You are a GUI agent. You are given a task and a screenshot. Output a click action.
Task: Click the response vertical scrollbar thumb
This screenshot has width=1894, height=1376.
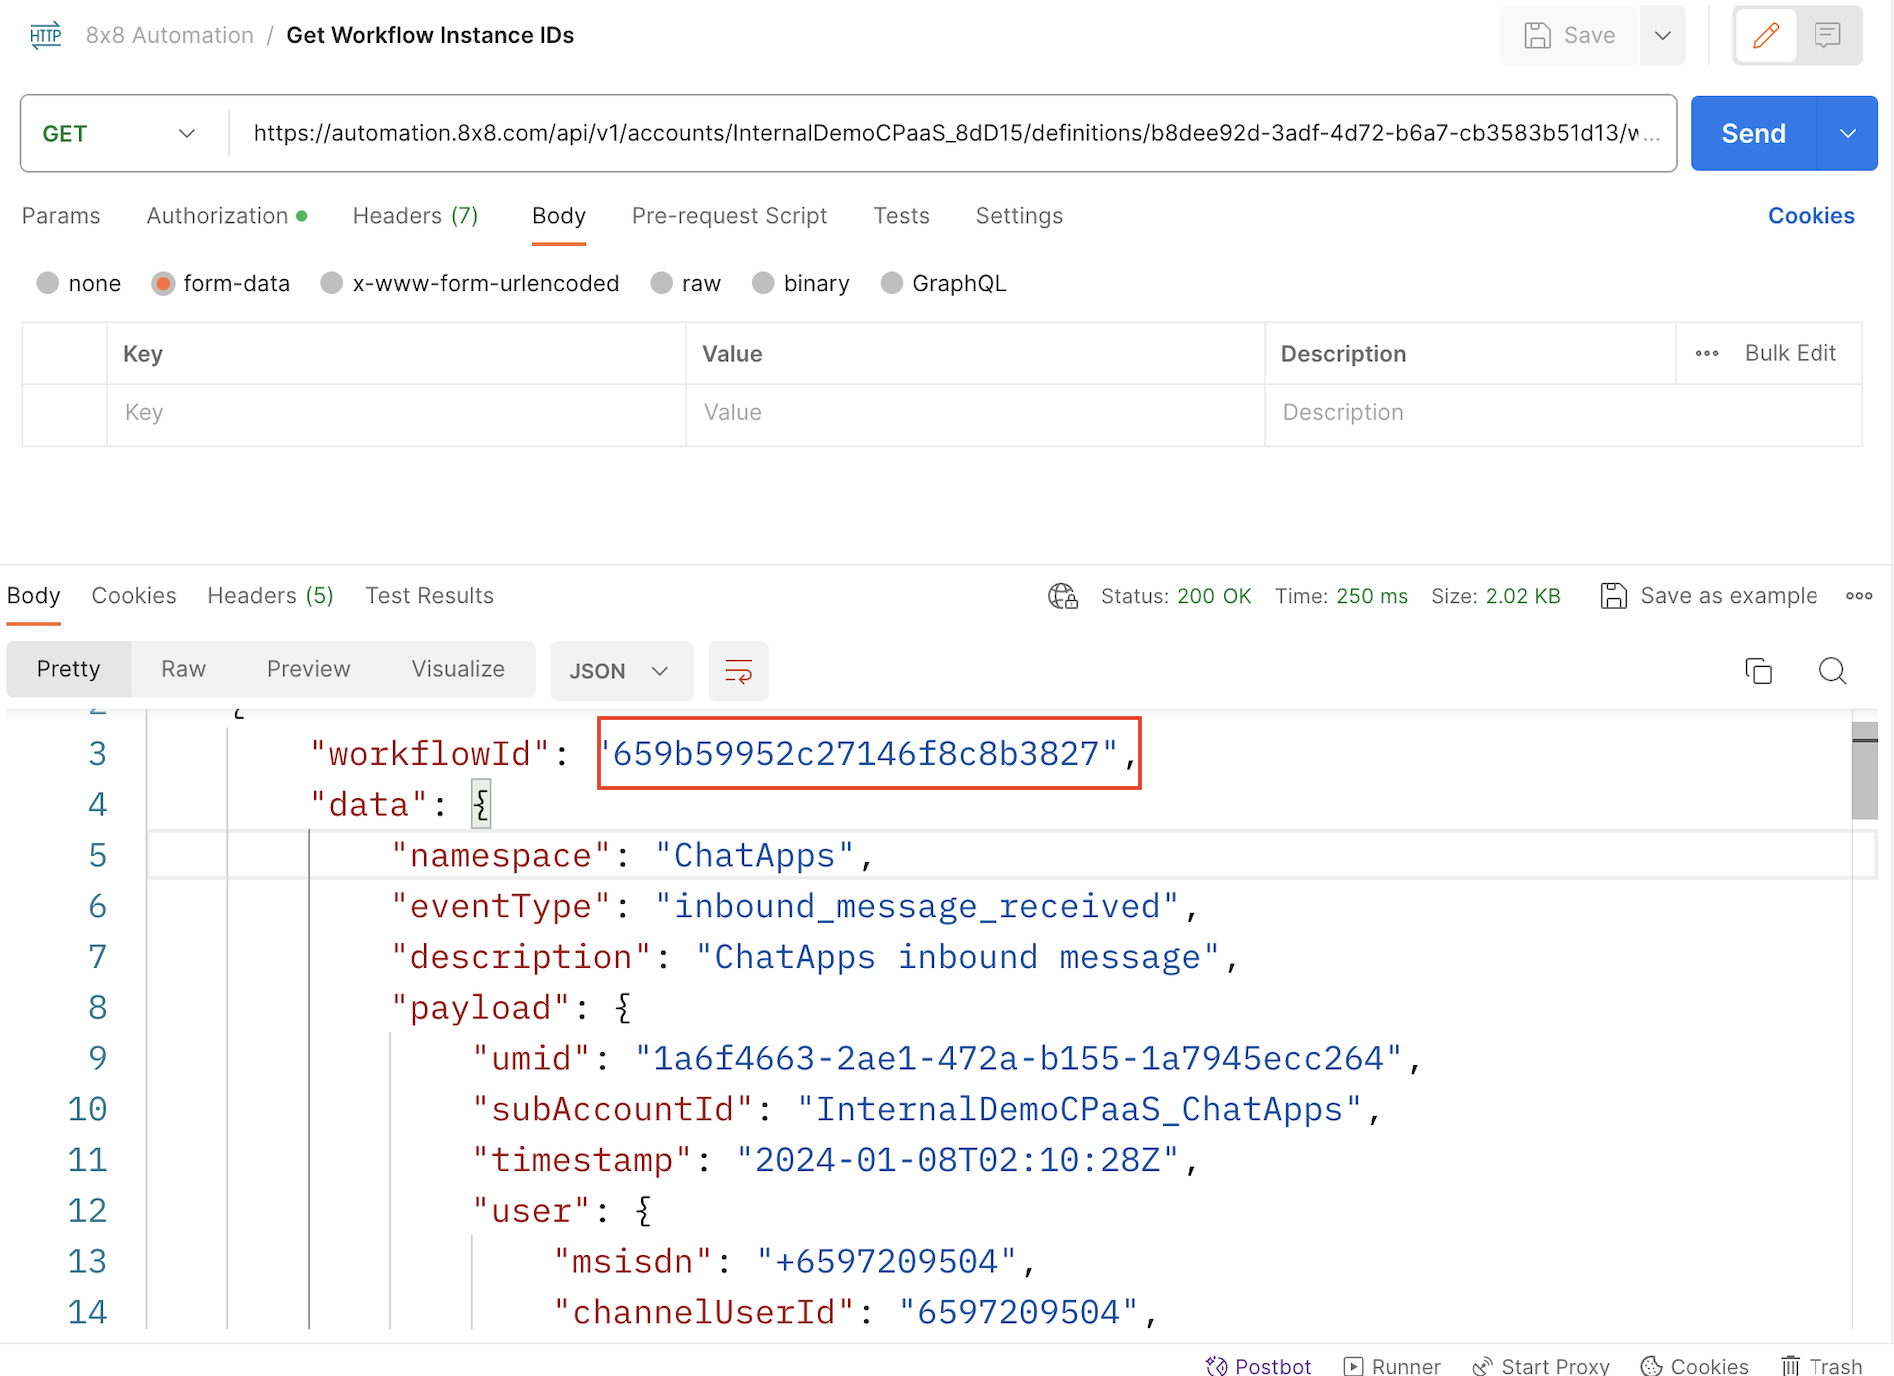(1864, 770)
